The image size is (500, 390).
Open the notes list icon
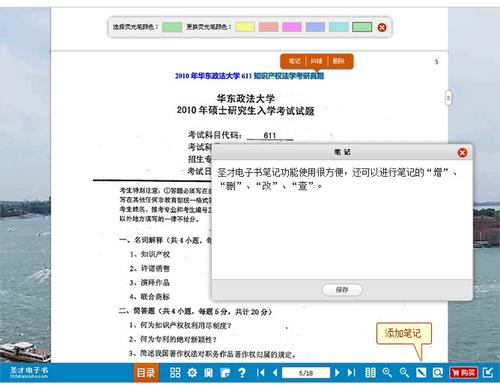pyautogui.click(x=225, y=372)
